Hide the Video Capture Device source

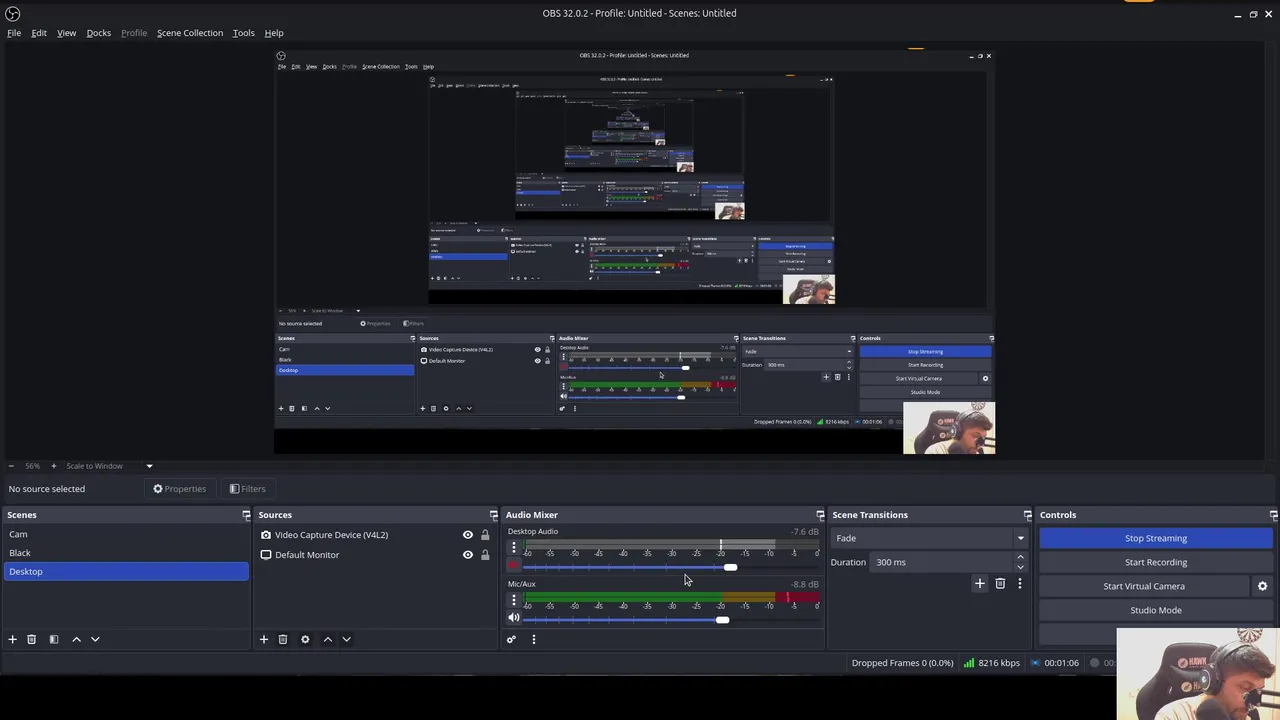467,535
